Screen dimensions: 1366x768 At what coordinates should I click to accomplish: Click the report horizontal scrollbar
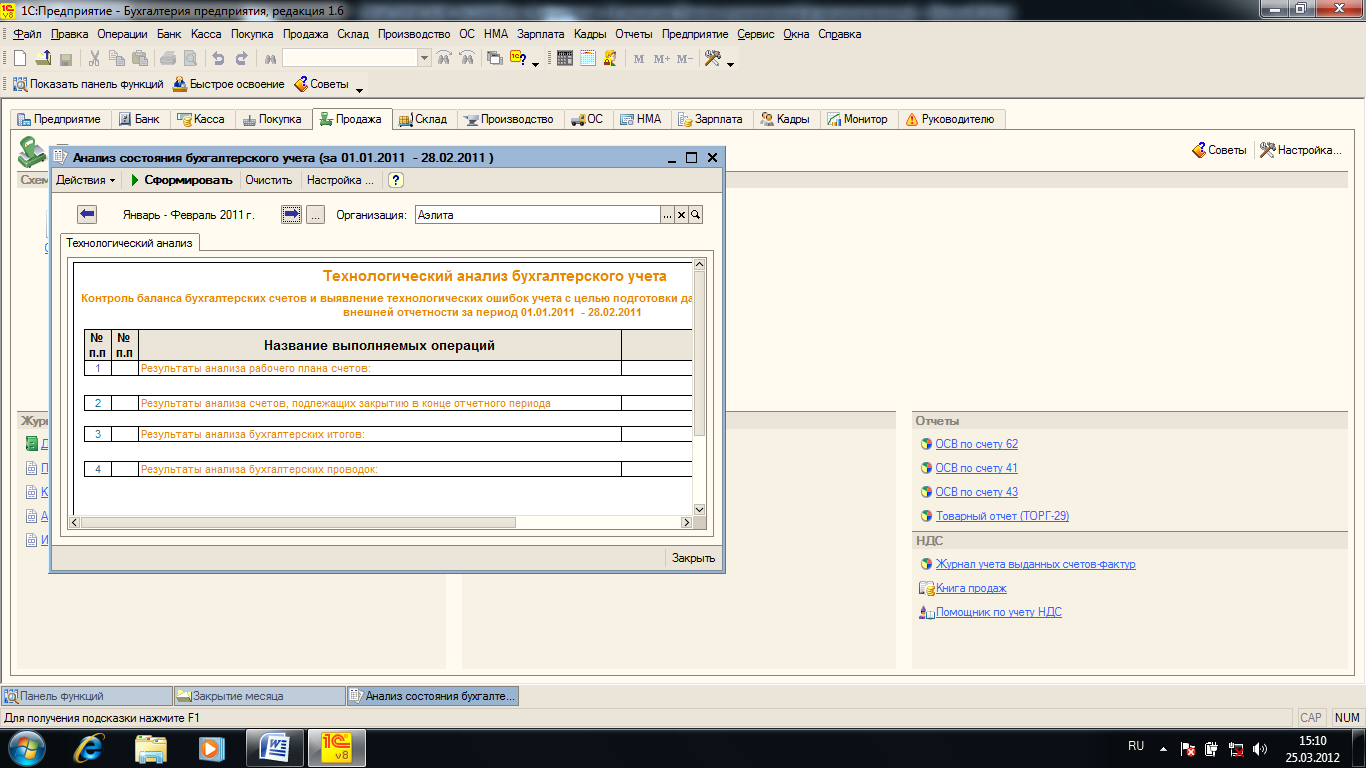point(380,522)
